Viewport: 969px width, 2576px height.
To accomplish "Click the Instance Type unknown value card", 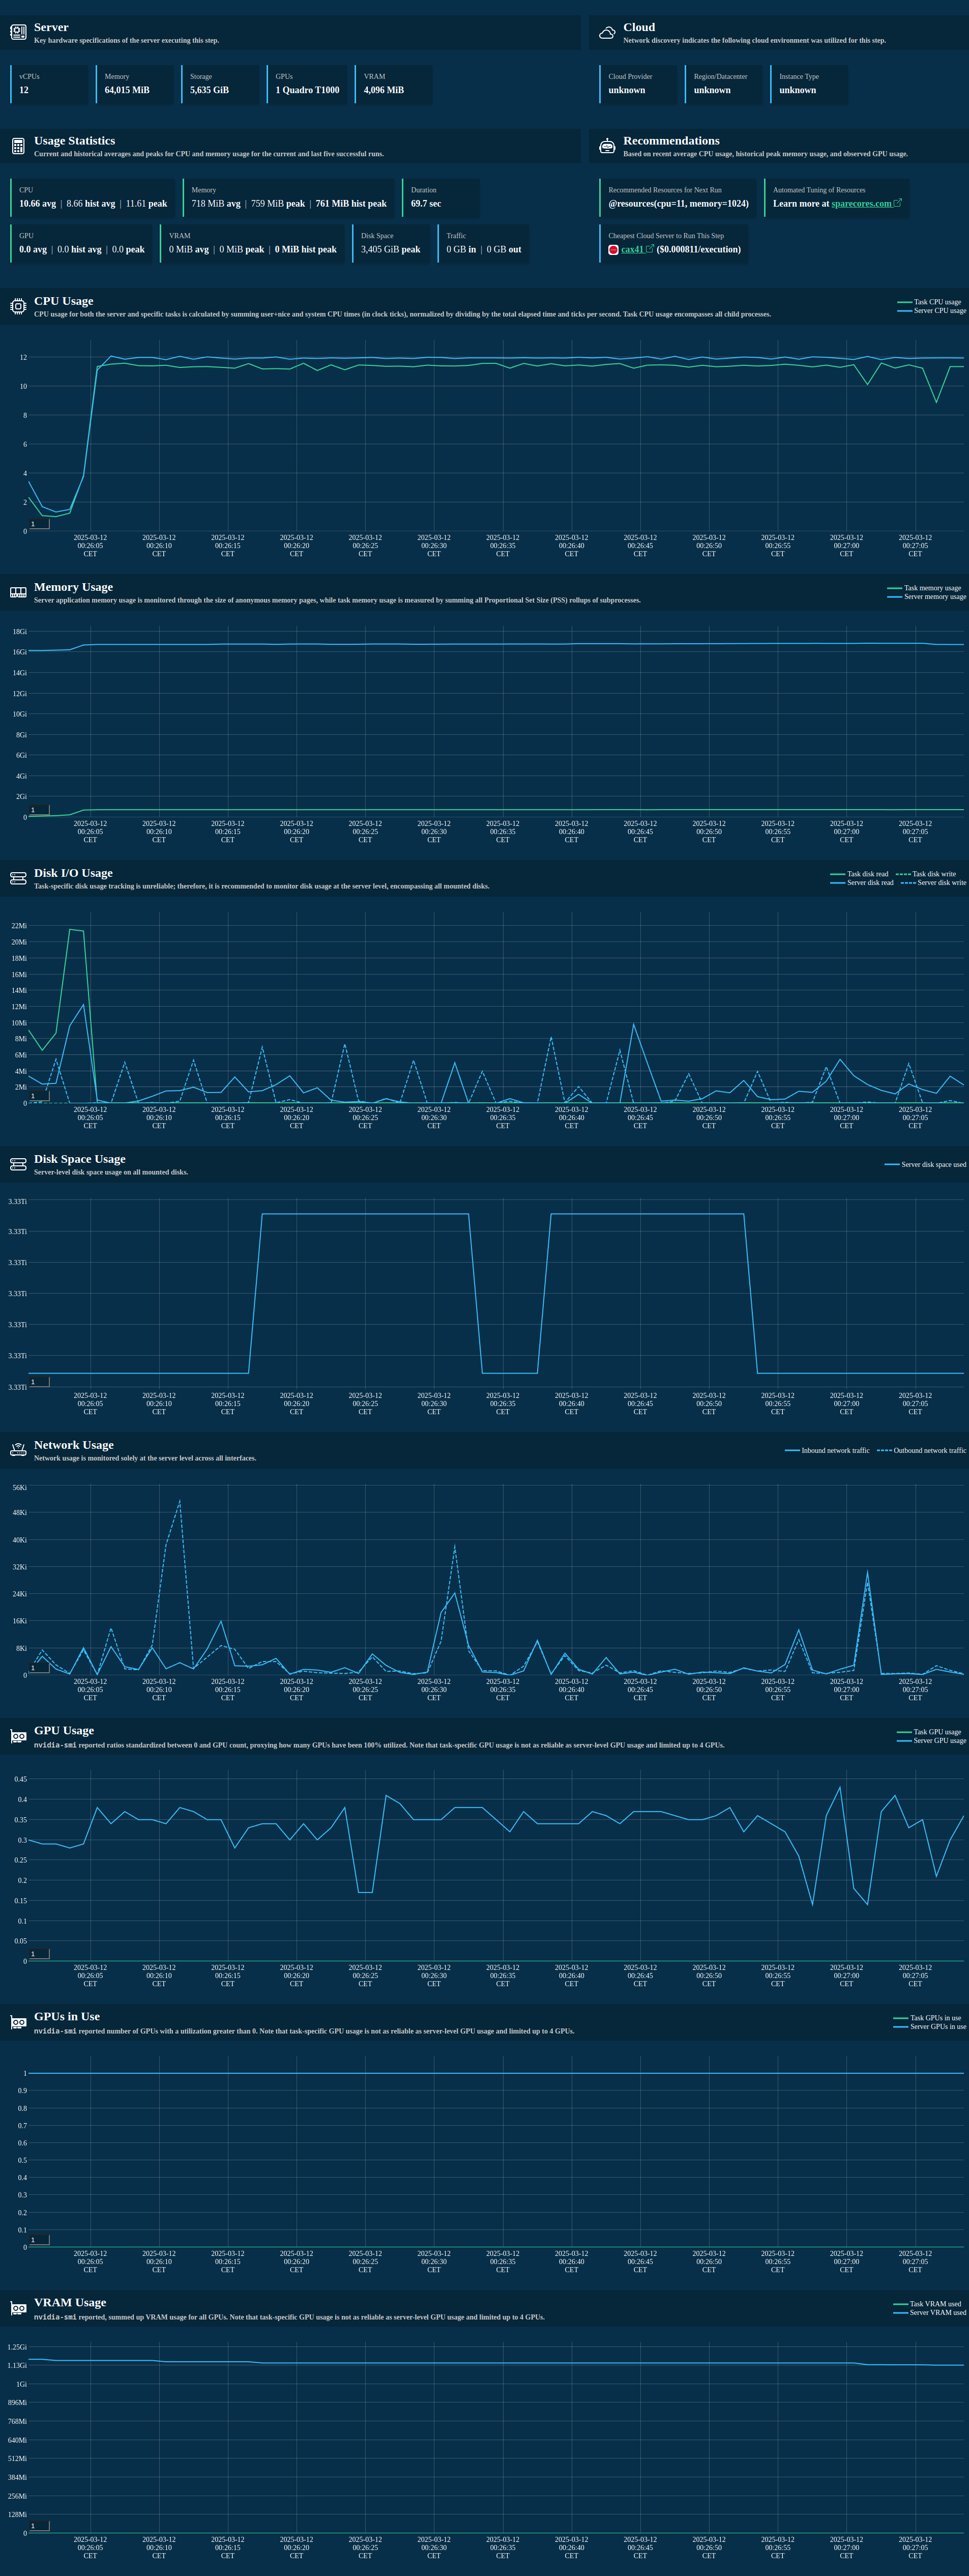I will point(809,84).
